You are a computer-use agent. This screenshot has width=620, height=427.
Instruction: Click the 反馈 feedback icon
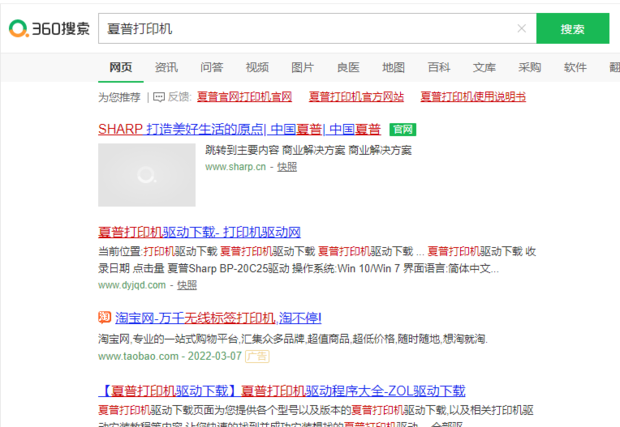pyautogui.click(x=159, y=97)
